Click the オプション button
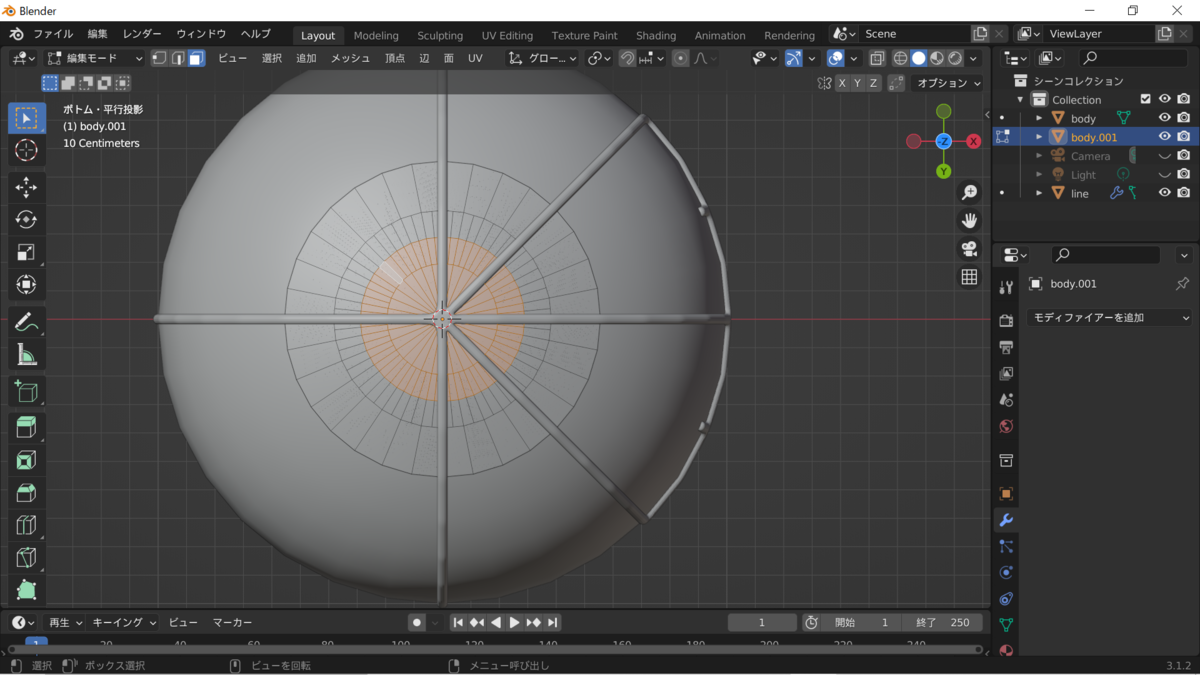The image size is (1200, 675). tap(948, 83)
